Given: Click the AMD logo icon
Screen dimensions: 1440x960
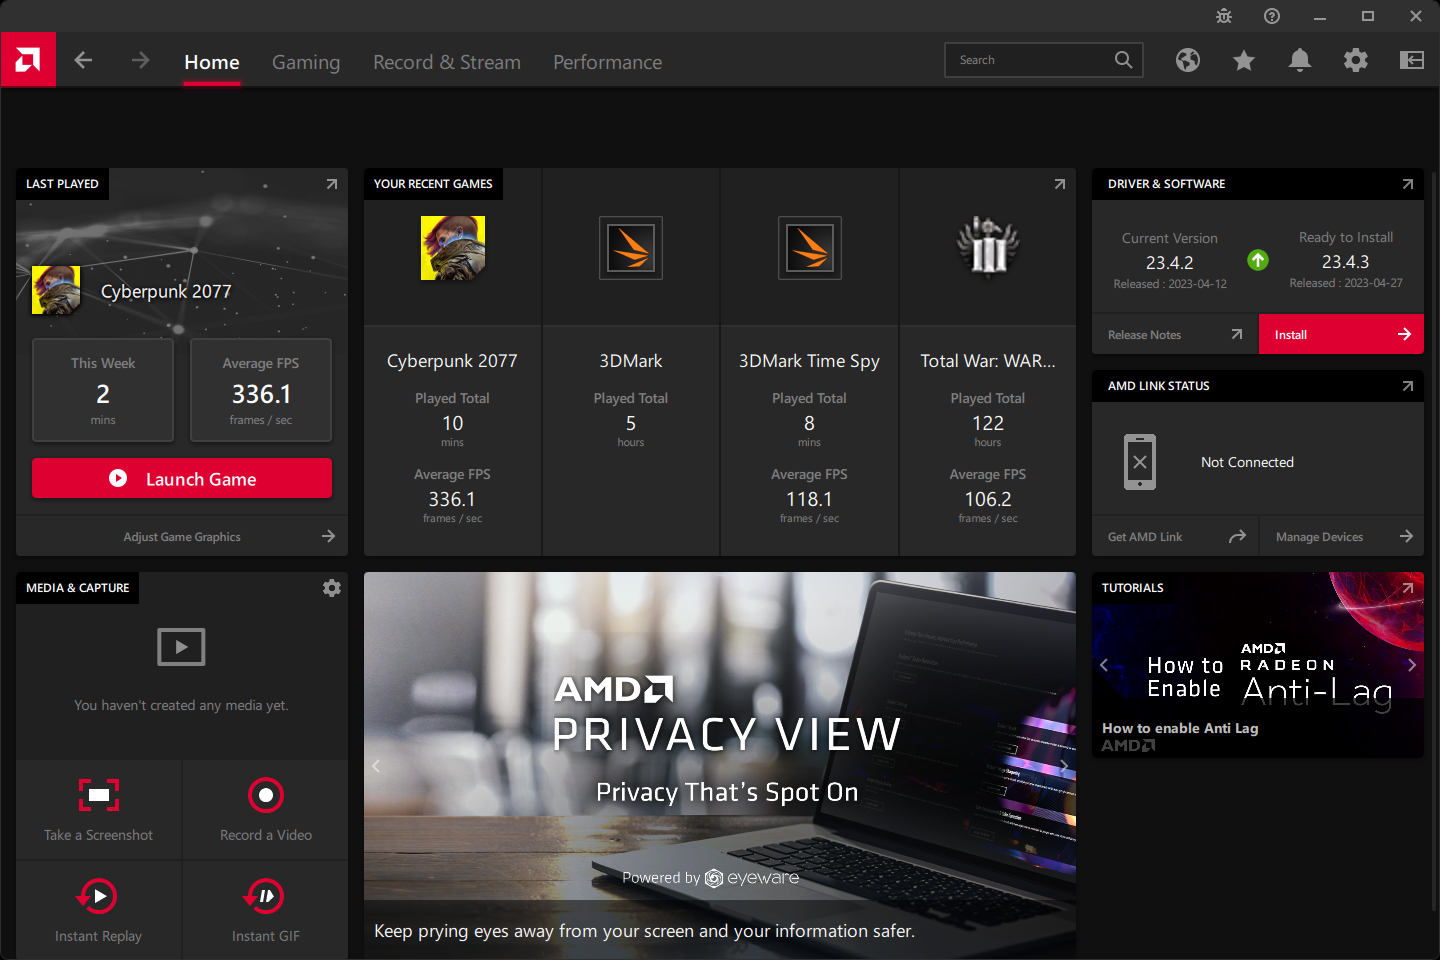Looking at the screenshot, I should [28, 60].
